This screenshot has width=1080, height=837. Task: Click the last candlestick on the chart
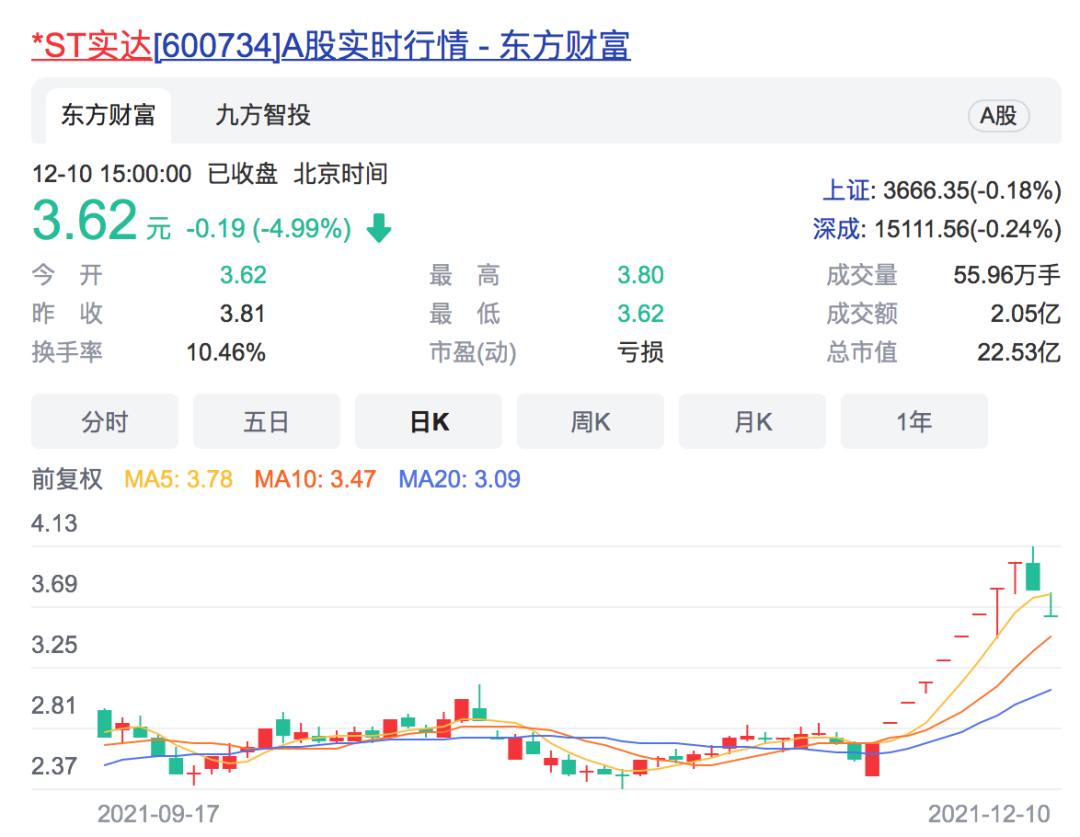coord(1050,606)
